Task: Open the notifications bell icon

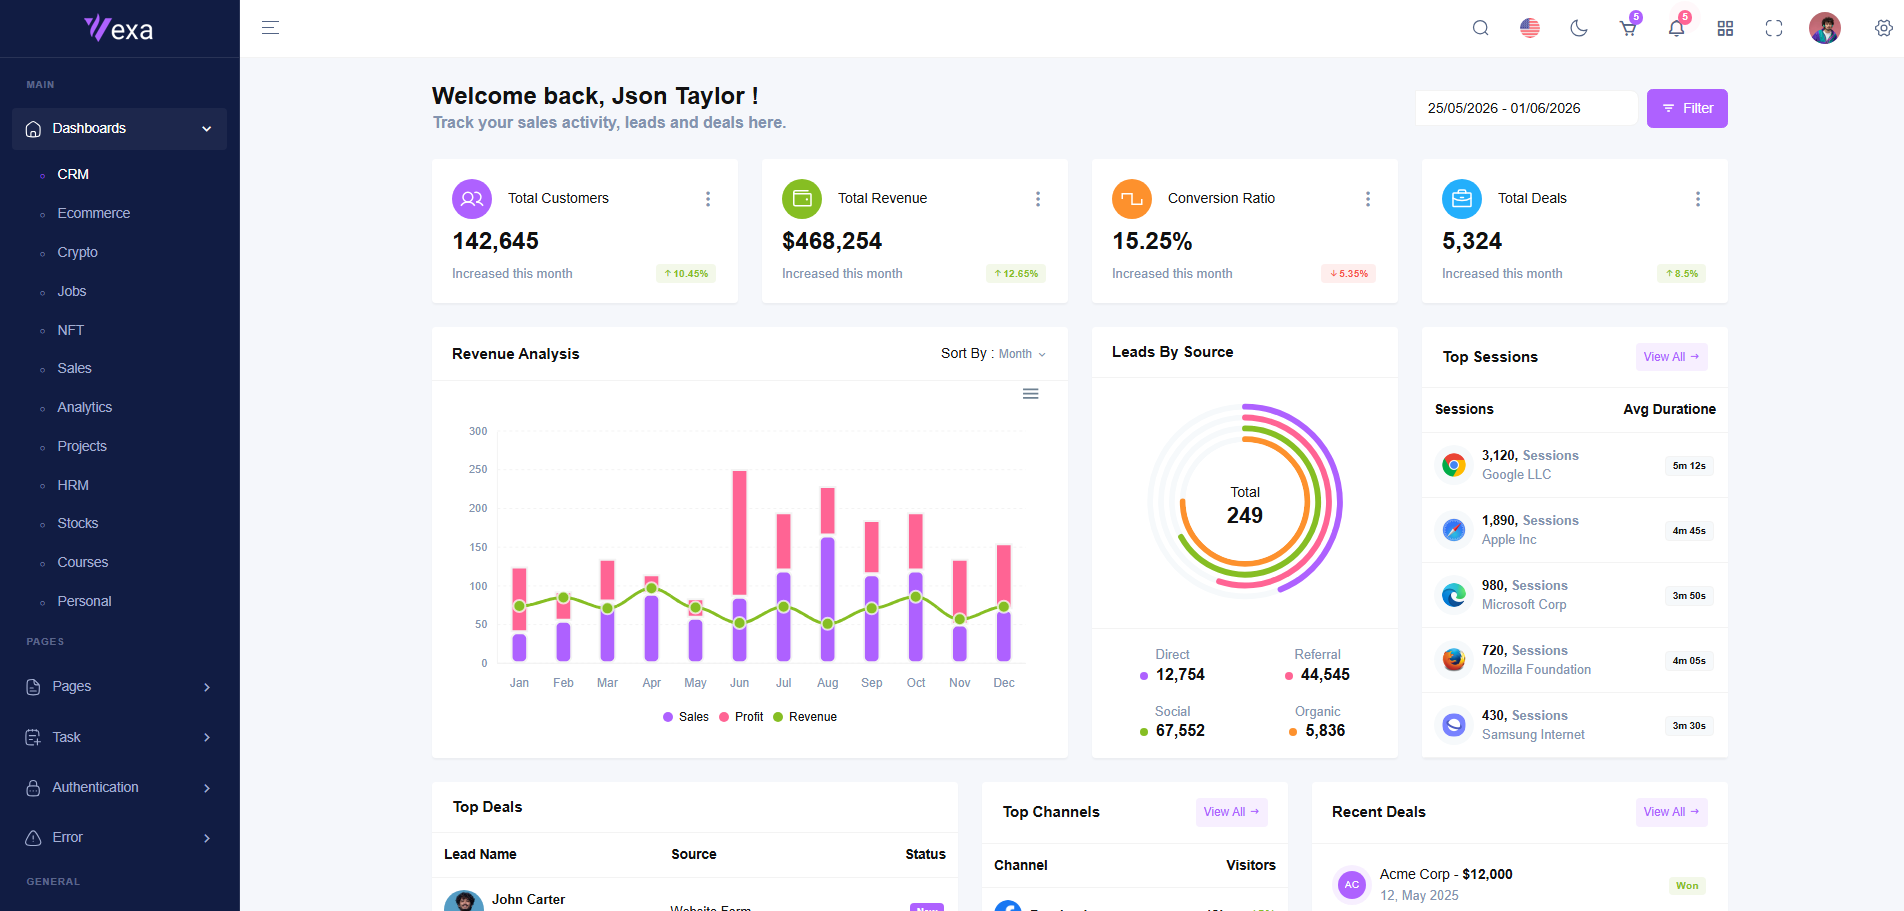Action: pyautogui.click(x=1677, y=28)
